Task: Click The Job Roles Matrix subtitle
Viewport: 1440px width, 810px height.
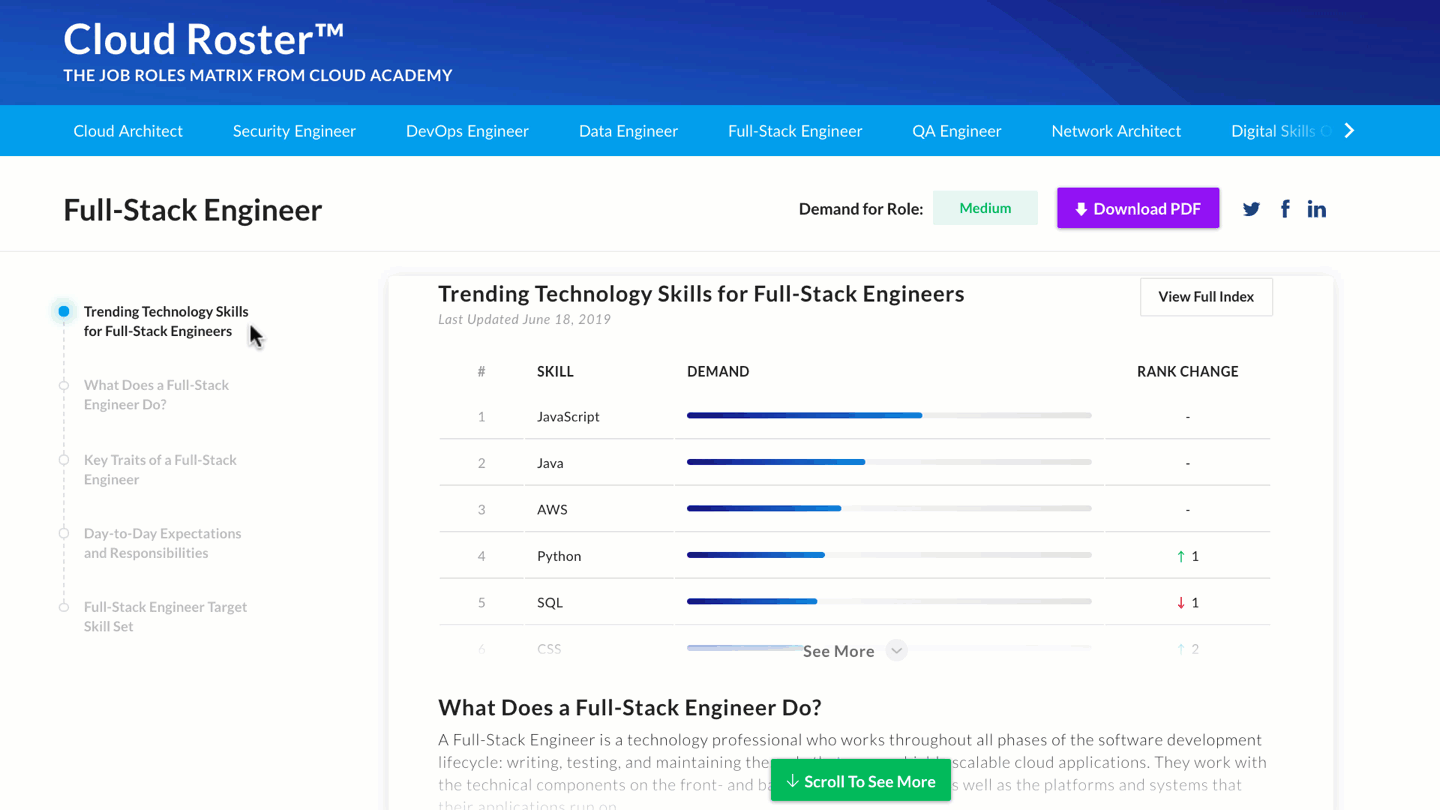Action: pyautogui.click(x=258, y=75)
